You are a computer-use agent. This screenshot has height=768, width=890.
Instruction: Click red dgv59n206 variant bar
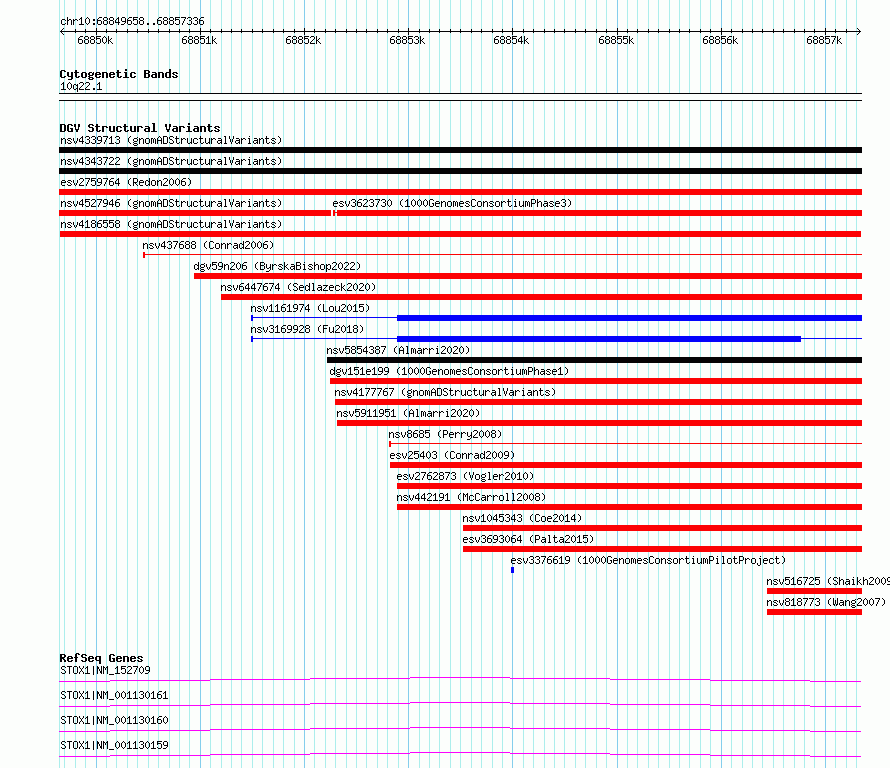coord(528,276)
